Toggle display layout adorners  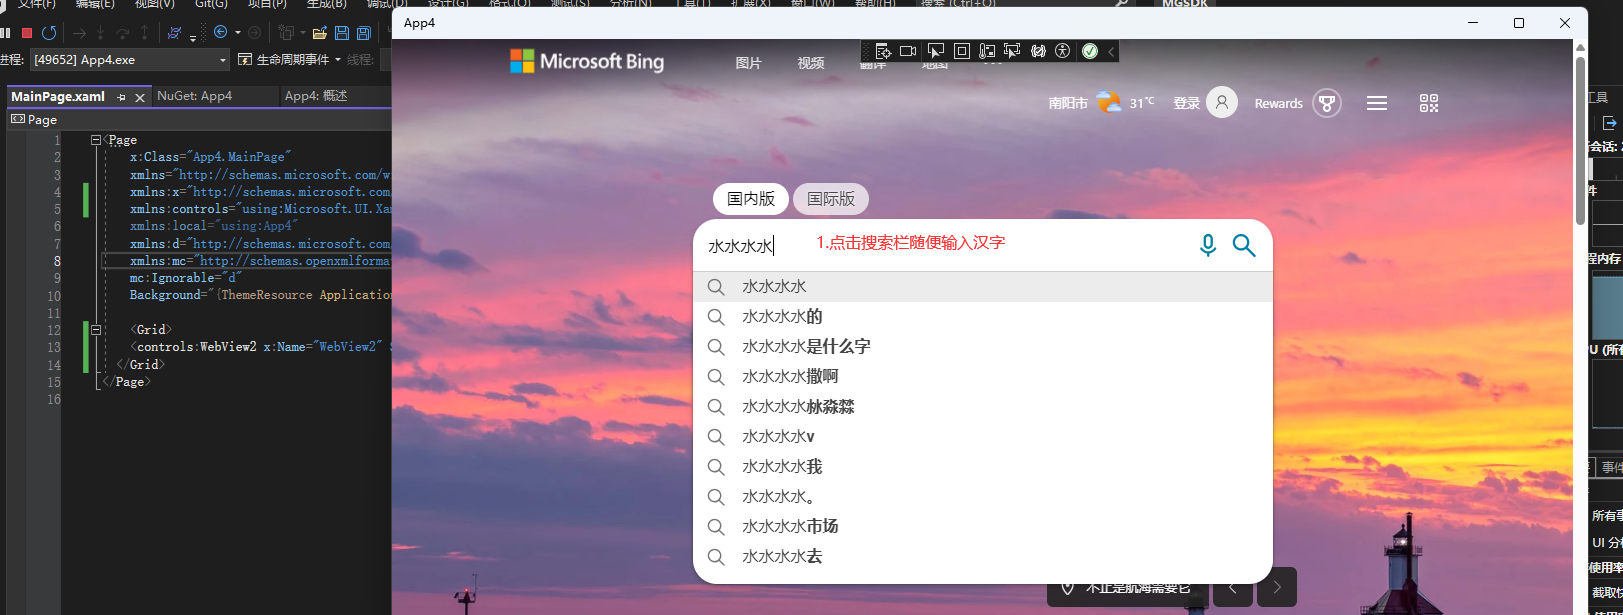coord(962,51)
